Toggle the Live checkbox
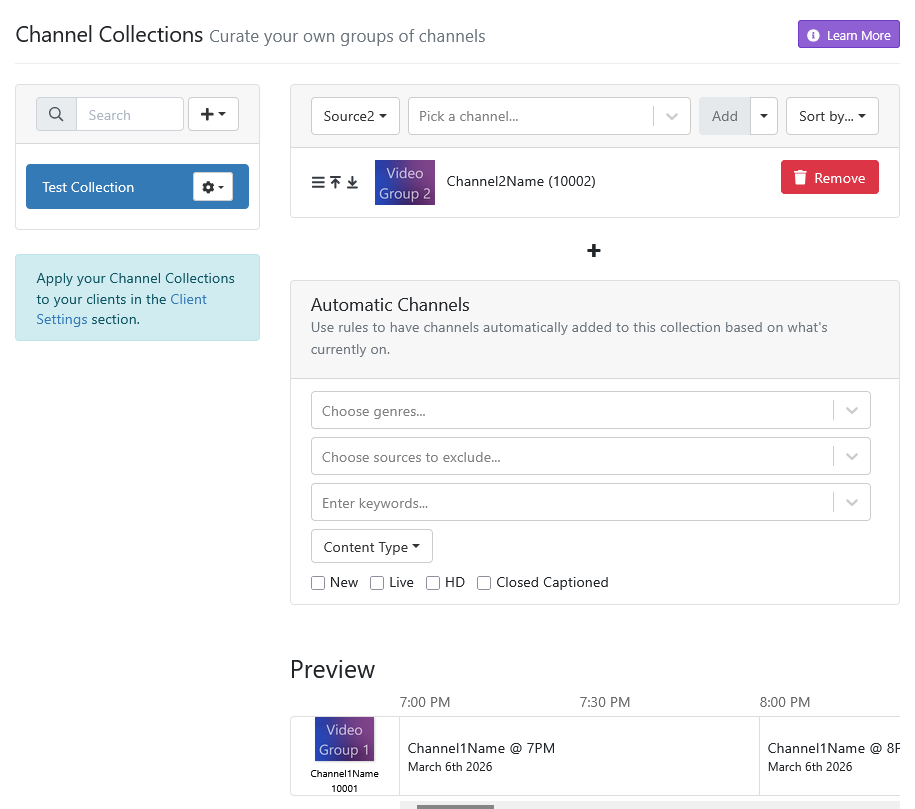This screenshot has width=915, height=809. [x=377, y=583]
